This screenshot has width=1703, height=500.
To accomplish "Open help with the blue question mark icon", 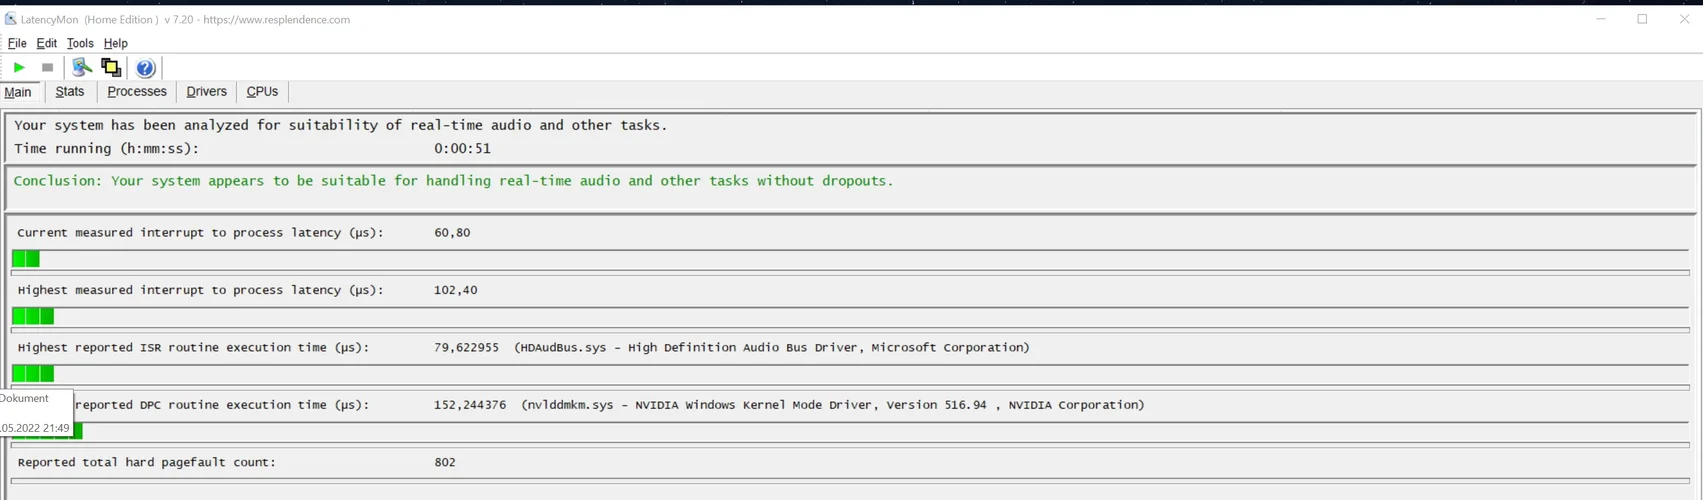I will click(145, 68).
